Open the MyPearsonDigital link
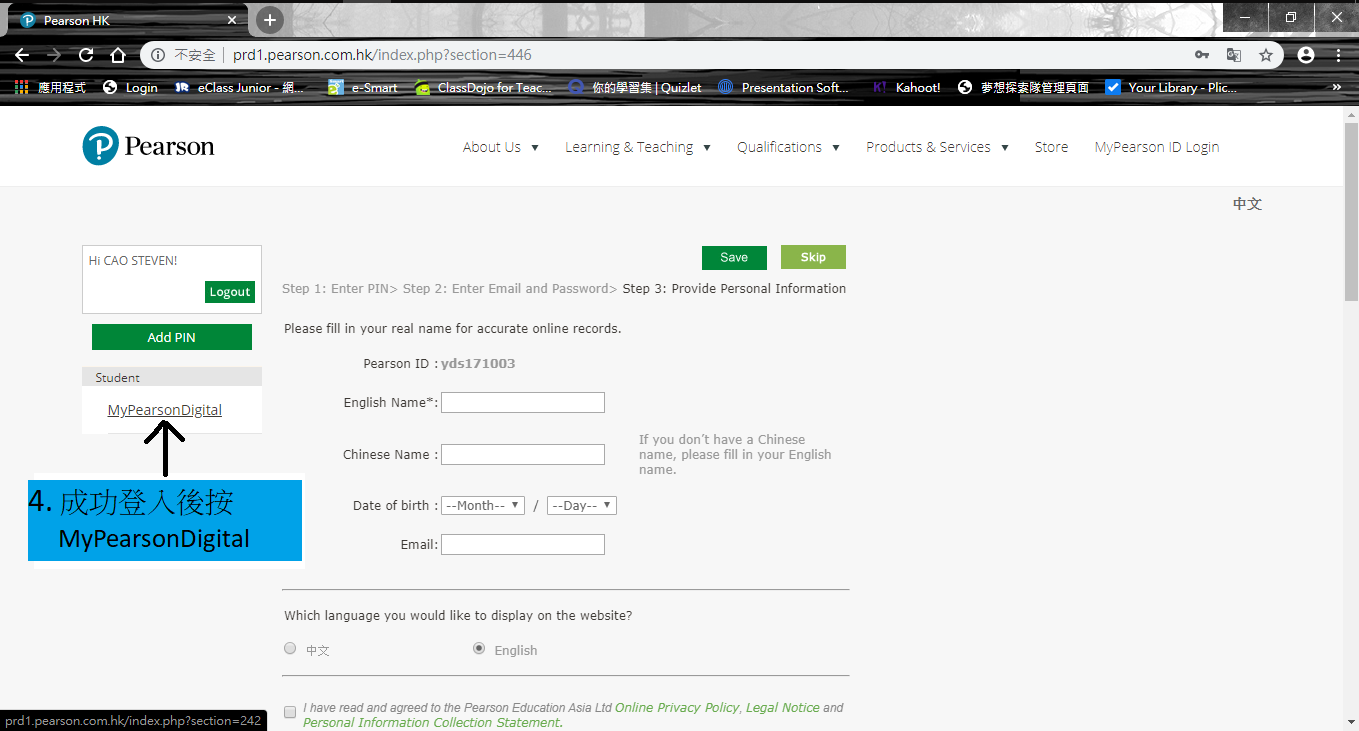The image size is (1359, 731). pyautogui.click(x=165, y=410)
